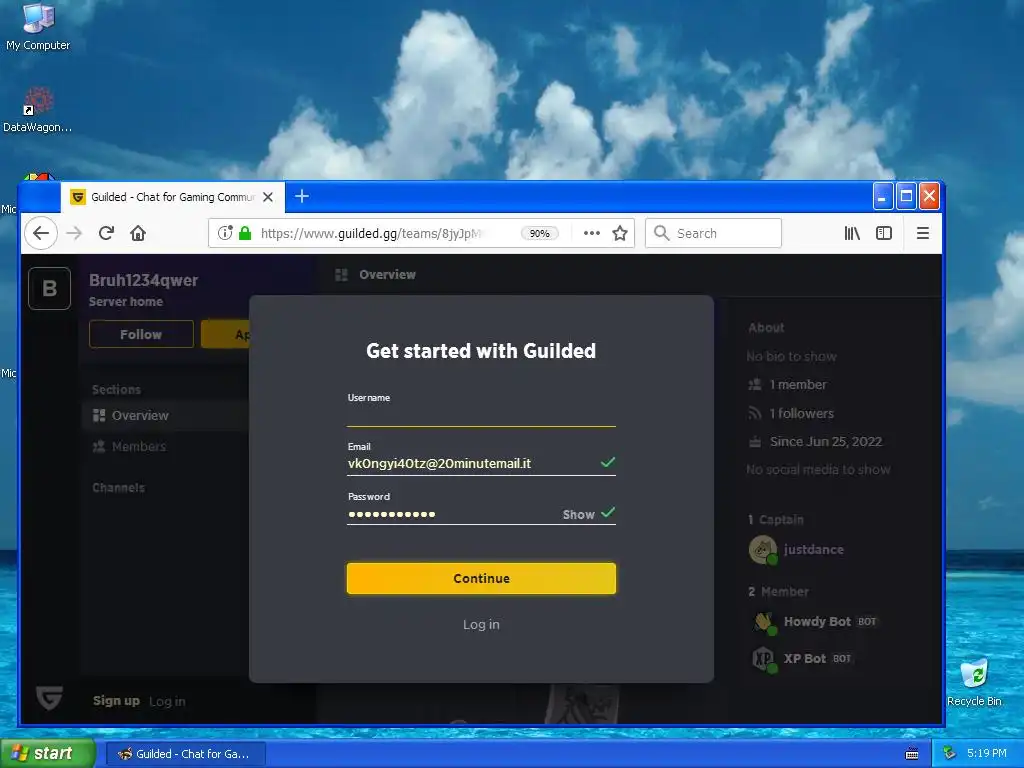The image size is (1024, 768).
Task: Open a new tab with plus button
Action: coord(302,196)
